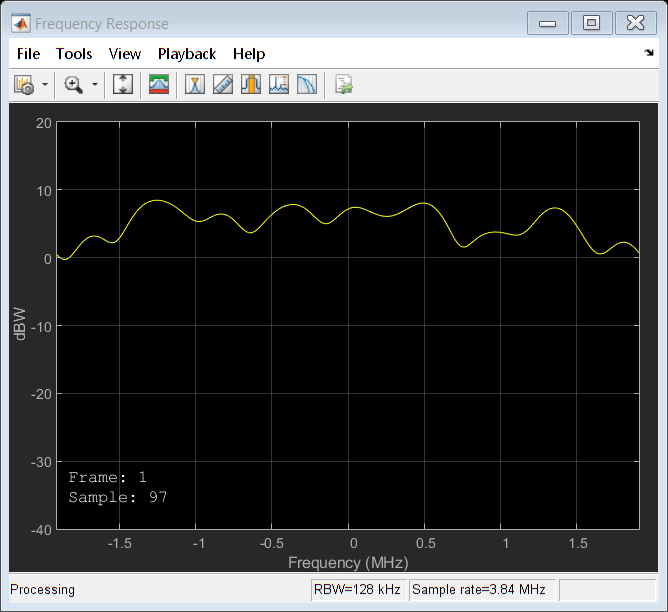The width and height of the screenshot is (668, 612).
Task: Click the dBW axis label
Action: [x=20, y=324]
